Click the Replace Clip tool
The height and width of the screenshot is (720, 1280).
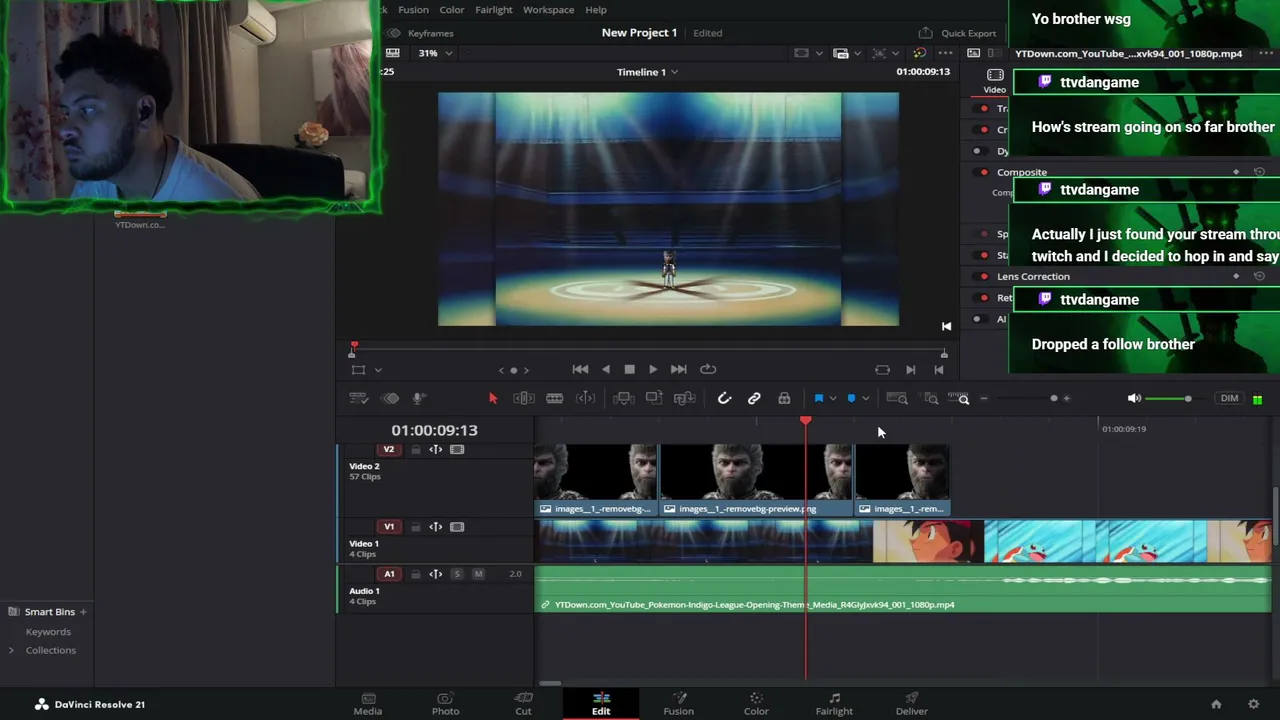tap(685, 398)
